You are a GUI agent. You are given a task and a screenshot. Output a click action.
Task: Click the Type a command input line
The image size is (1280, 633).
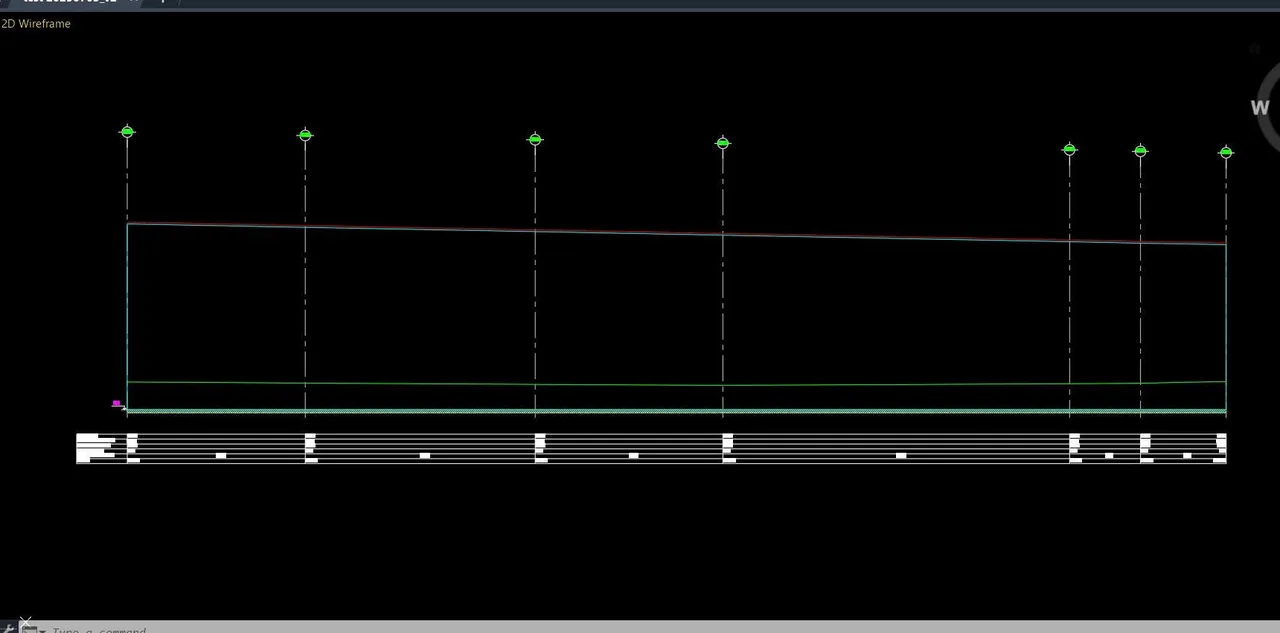pos(660,629)
